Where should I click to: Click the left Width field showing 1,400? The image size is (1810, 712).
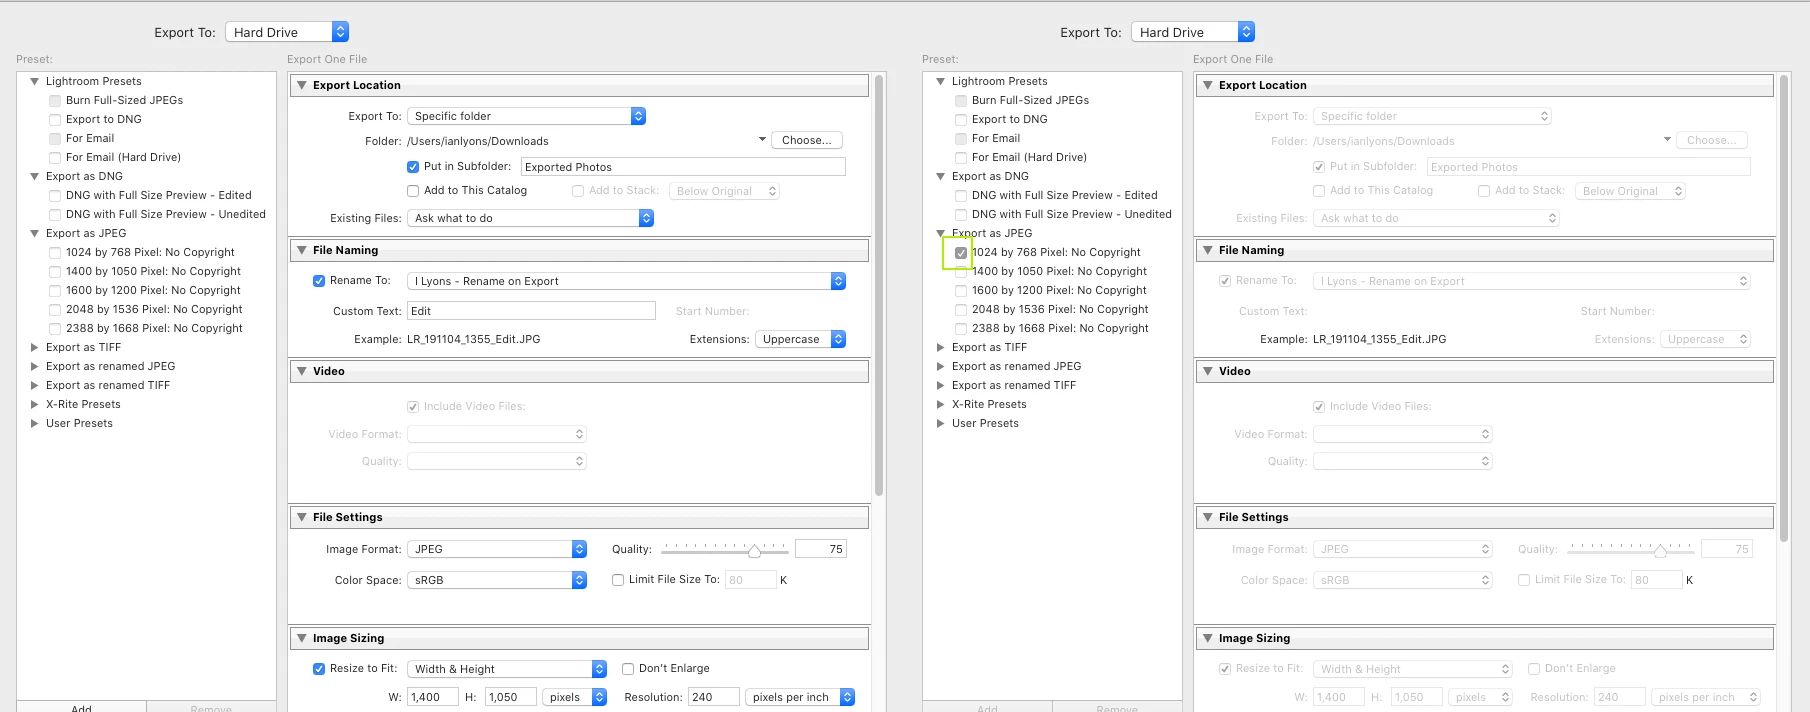tap(435, 697)
